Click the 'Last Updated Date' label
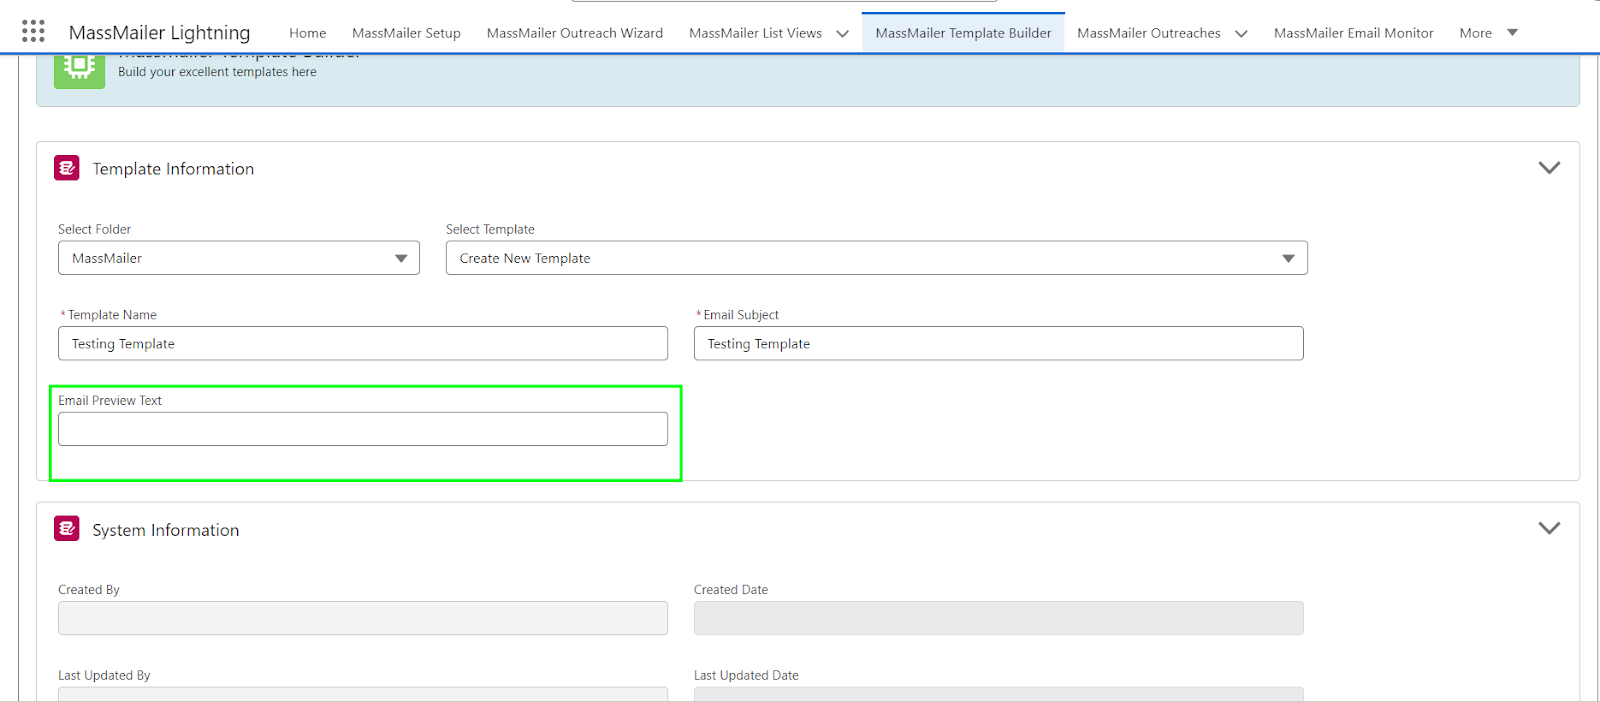The image size is (1600, 702). point(746,675)
